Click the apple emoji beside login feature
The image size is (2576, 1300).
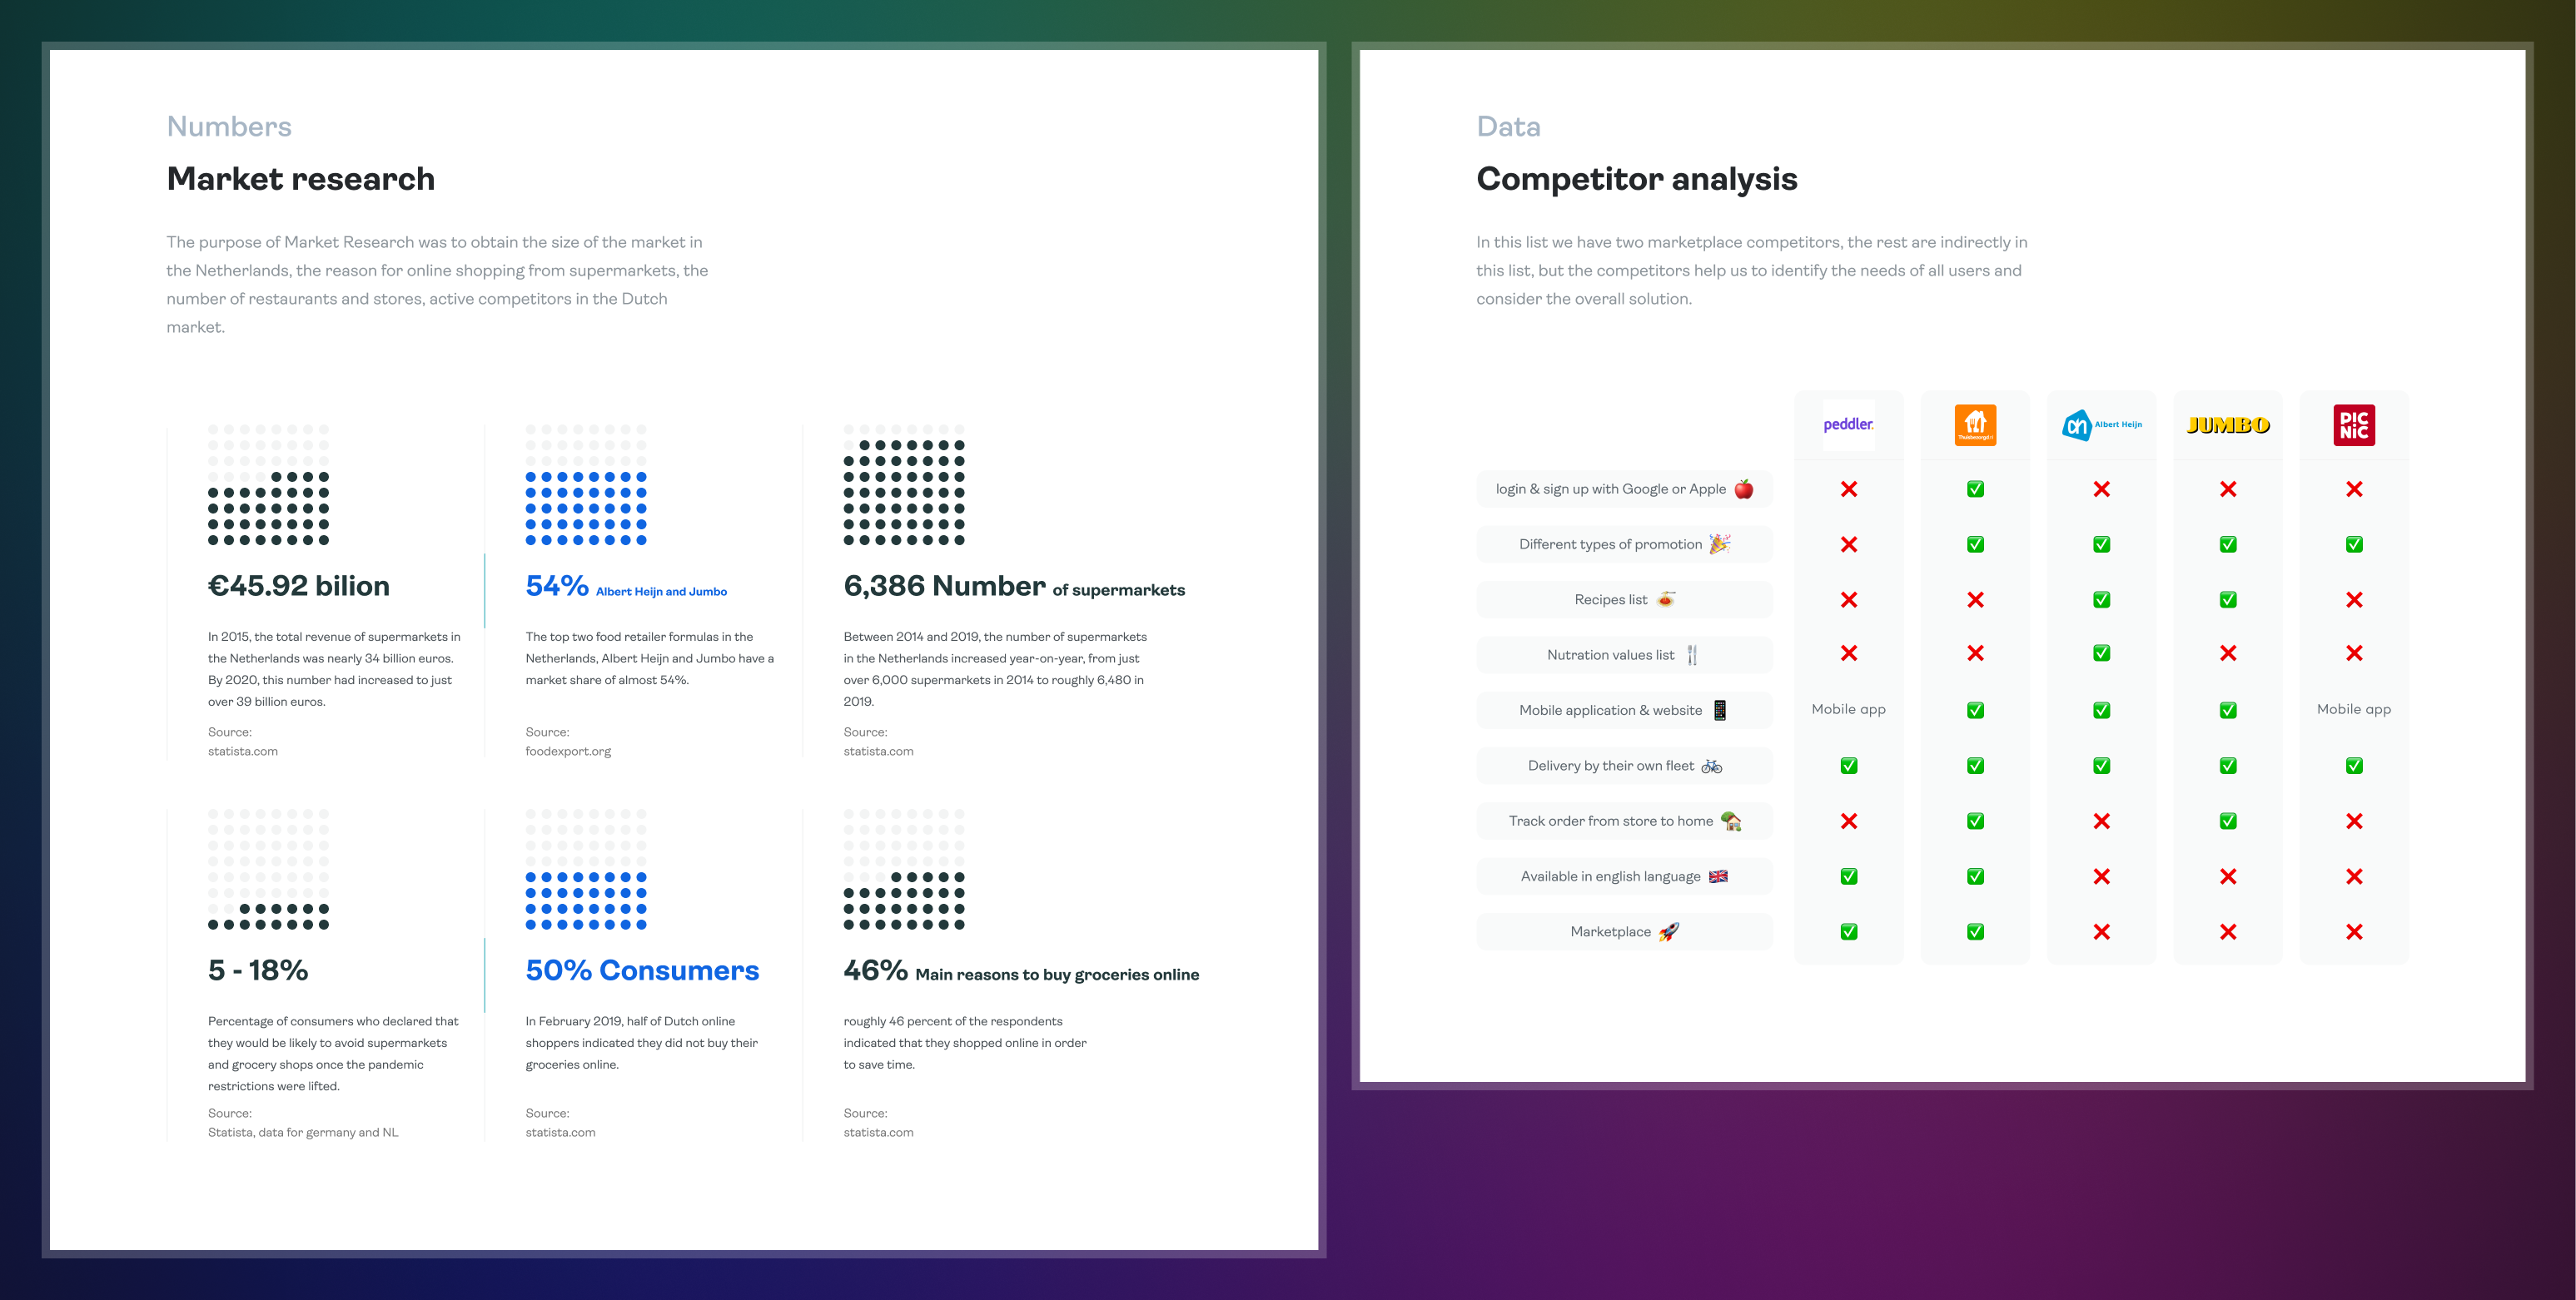[x=1743, y=489]
